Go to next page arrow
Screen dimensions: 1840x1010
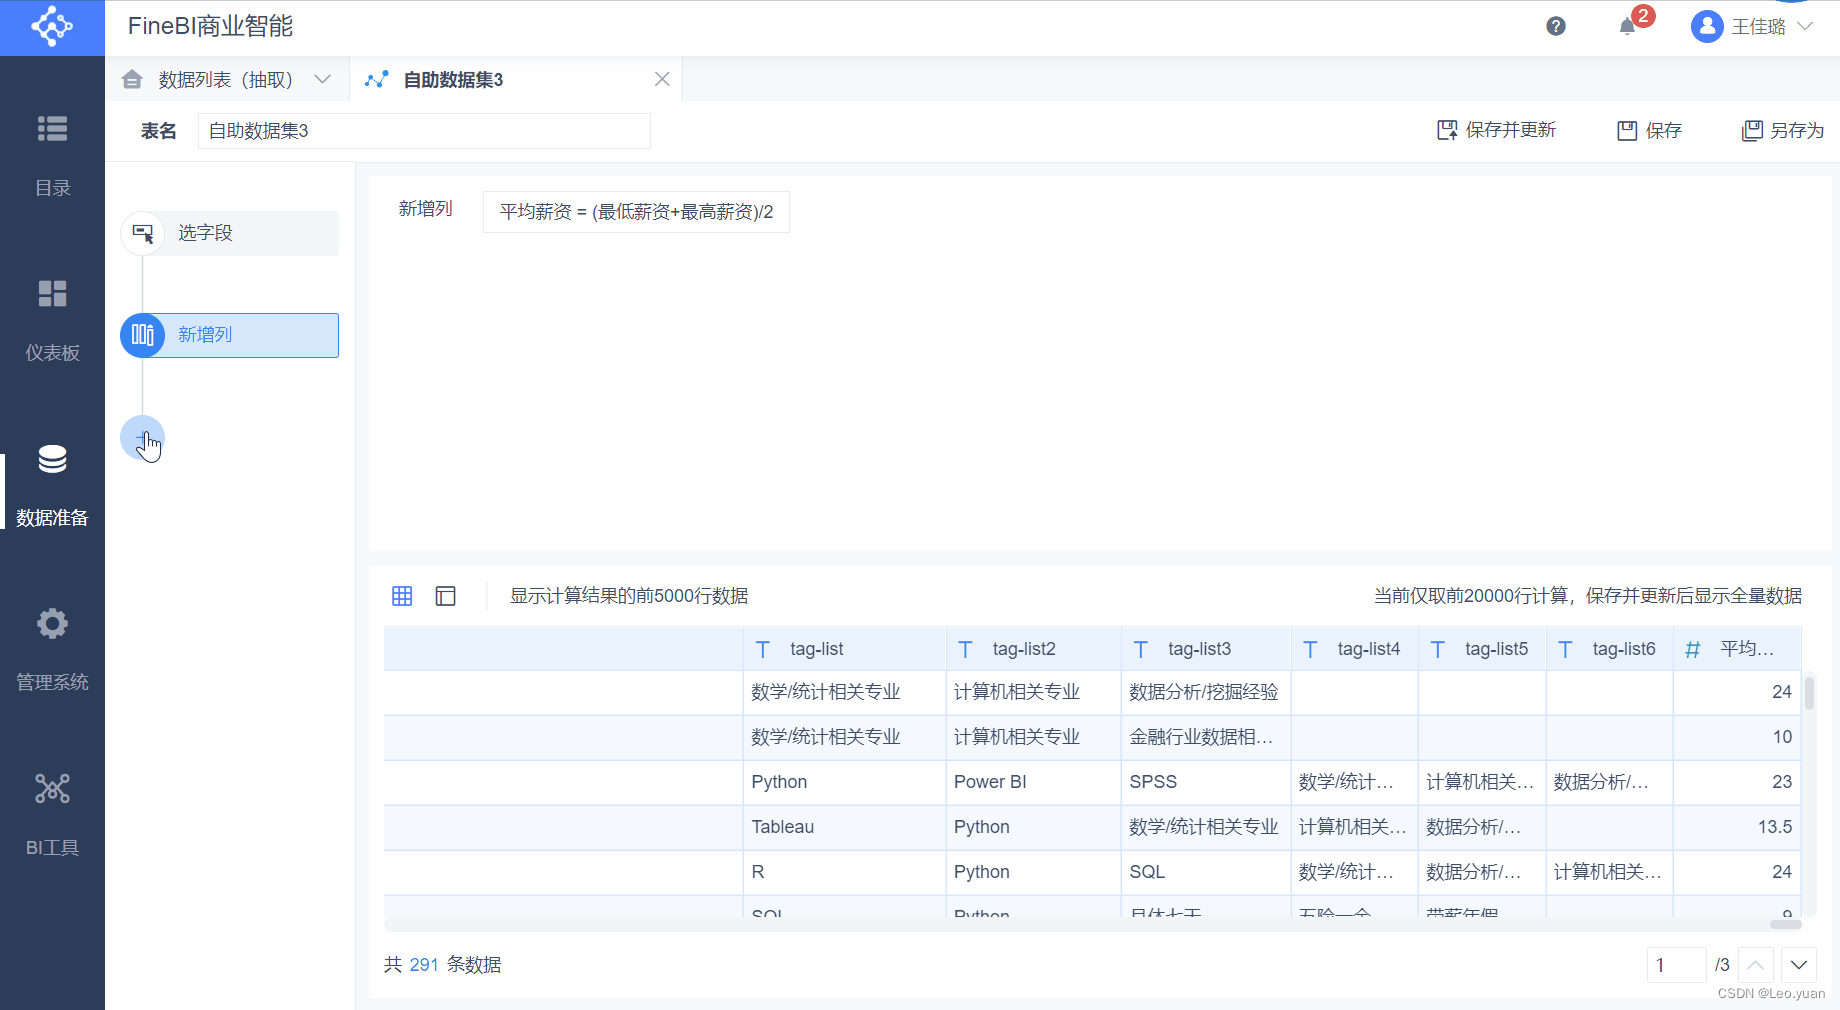pyautogui.click(x=1799, y=965)
